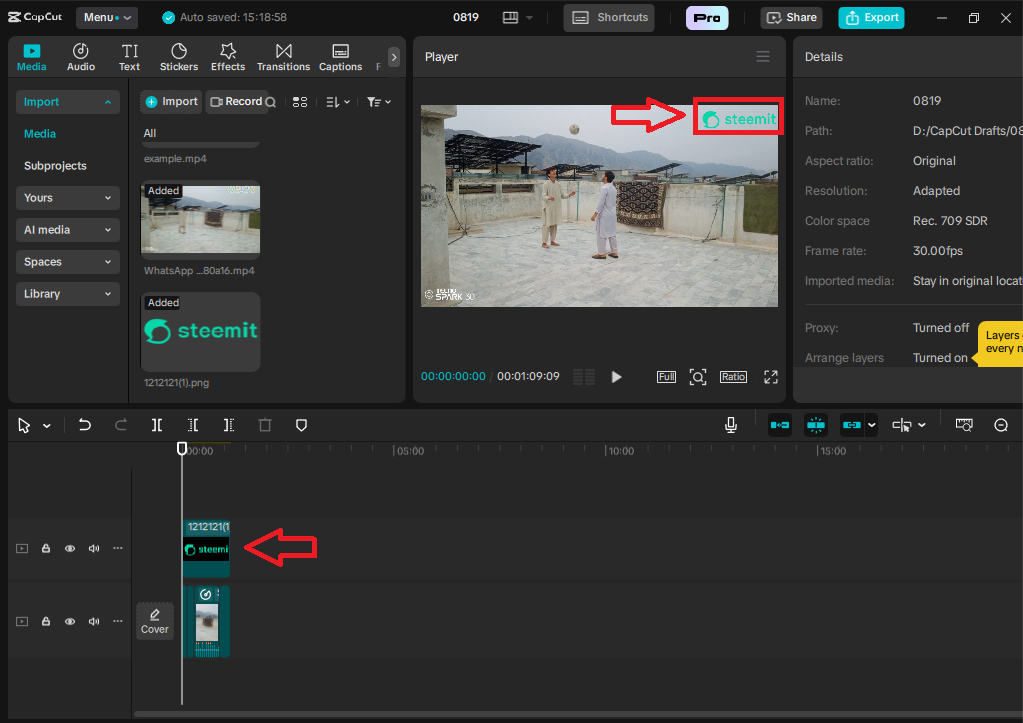This screenshot has height=723, width=1023.
Task: Select the steemit logo PNG thumbnail
Action: coord(200,332)
